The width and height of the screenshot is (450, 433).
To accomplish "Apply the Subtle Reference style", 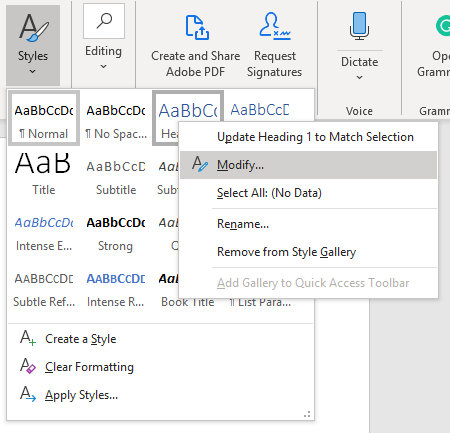I will click(44, 286).
